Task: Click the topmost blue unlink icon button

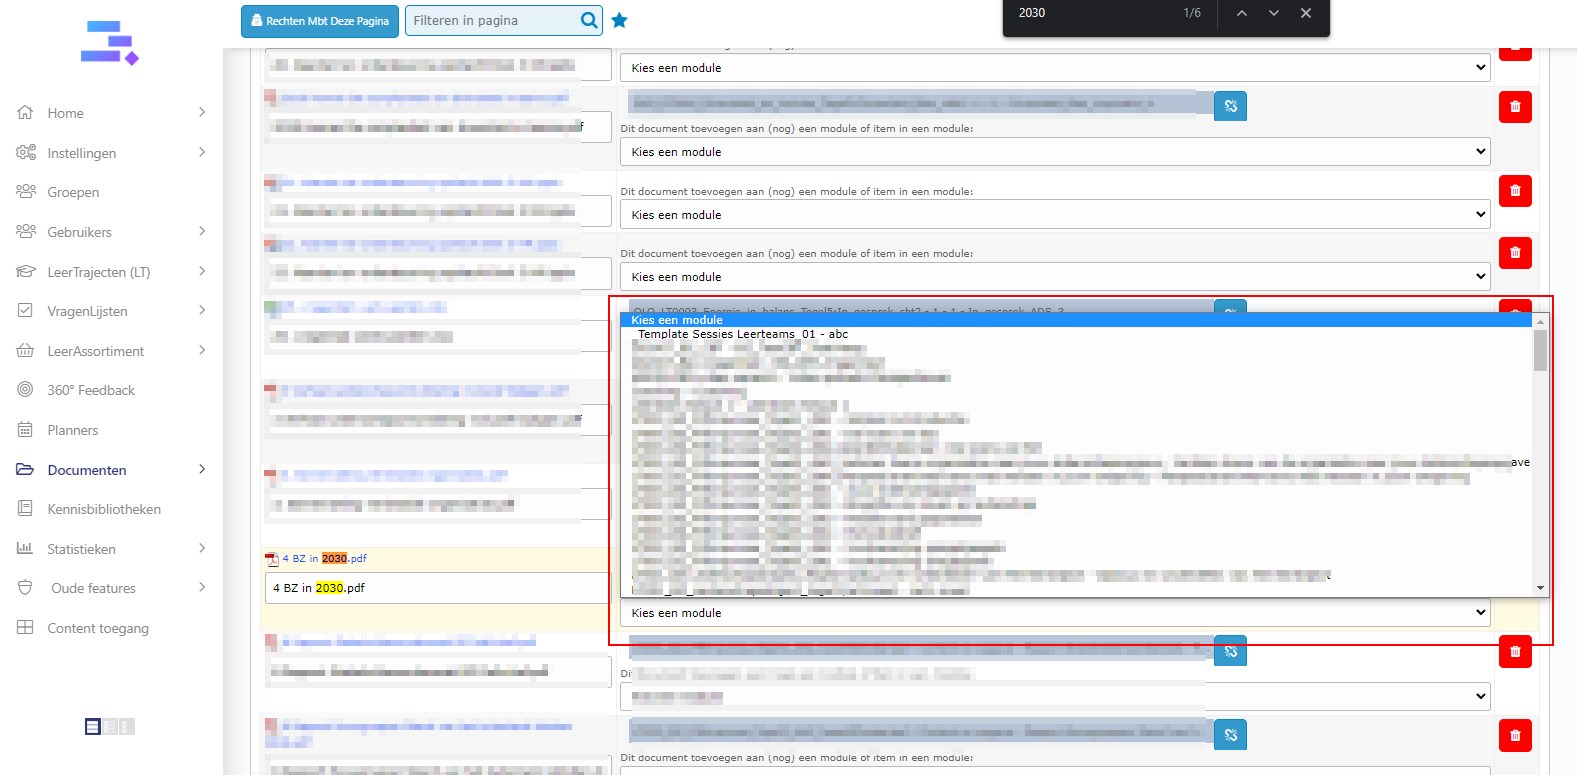Action: click(1230, 106)
